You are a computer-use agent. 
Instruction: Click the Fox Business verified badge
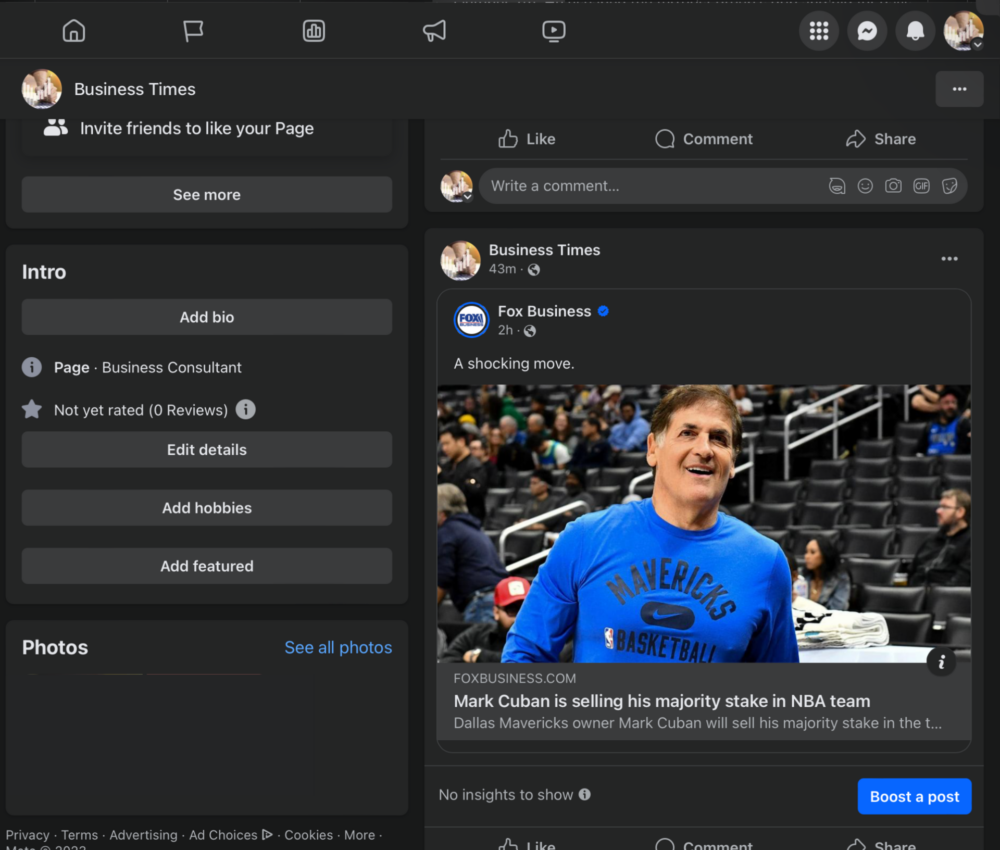pos(603,311)
